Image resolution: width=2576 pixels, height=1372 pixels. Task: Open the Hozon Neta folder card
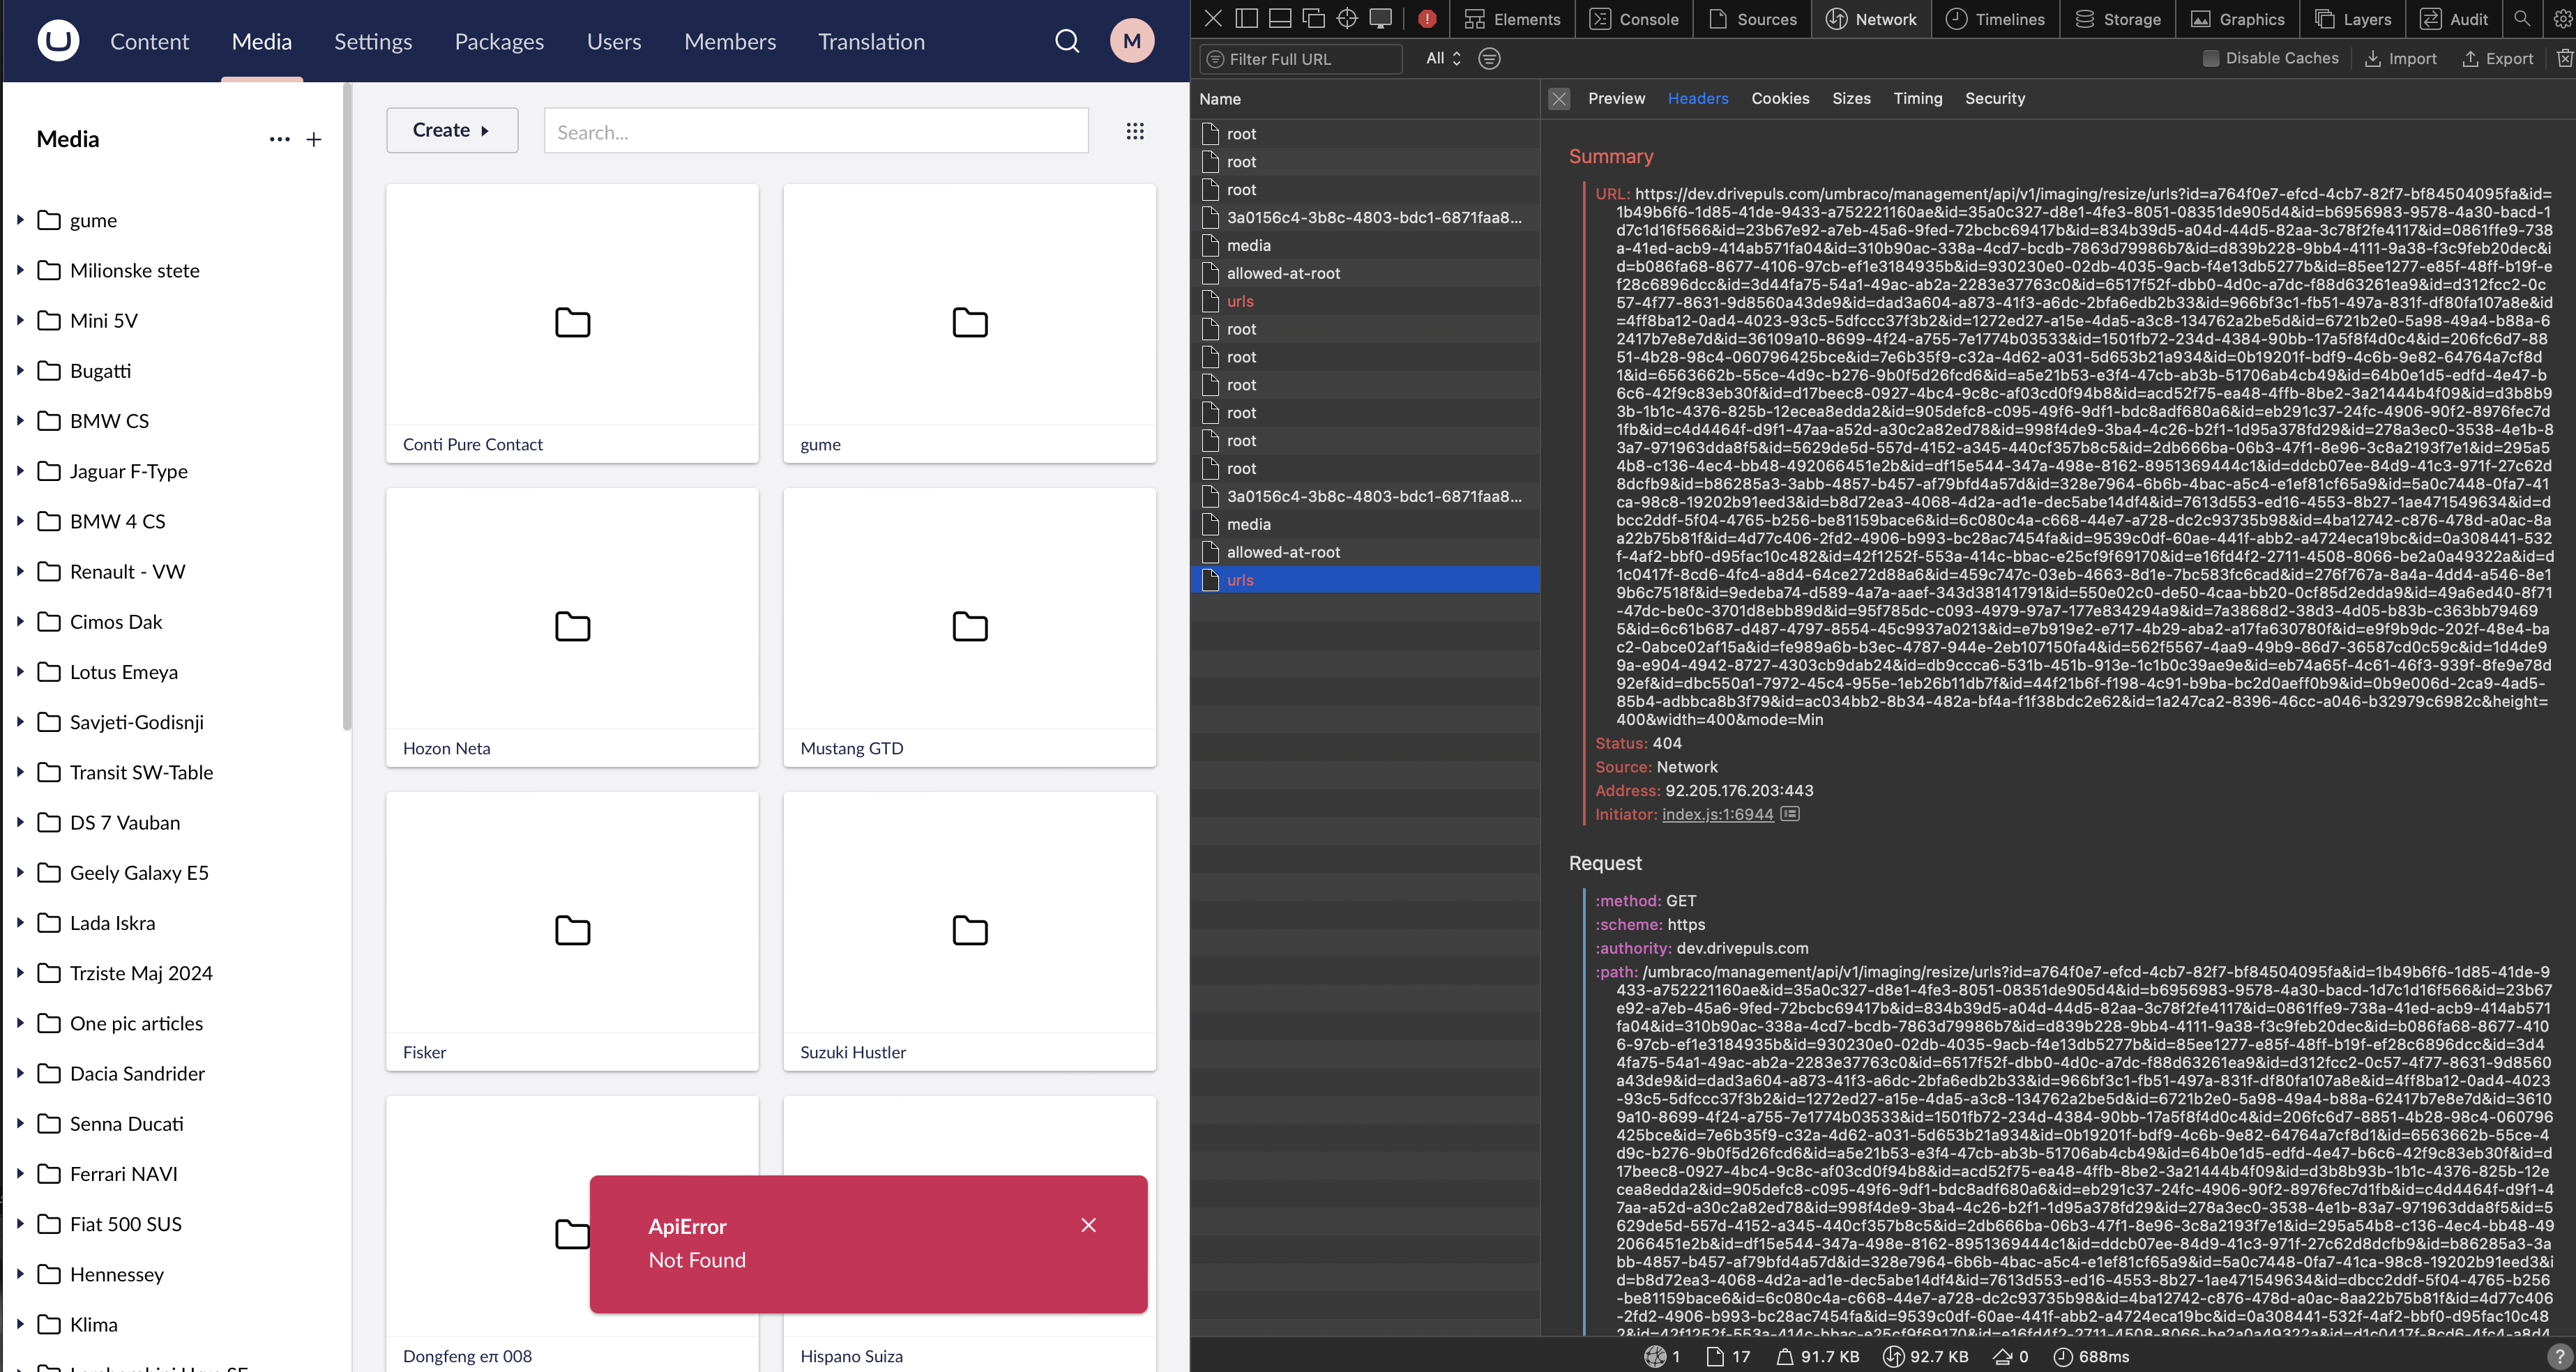[x=572, y=627]
